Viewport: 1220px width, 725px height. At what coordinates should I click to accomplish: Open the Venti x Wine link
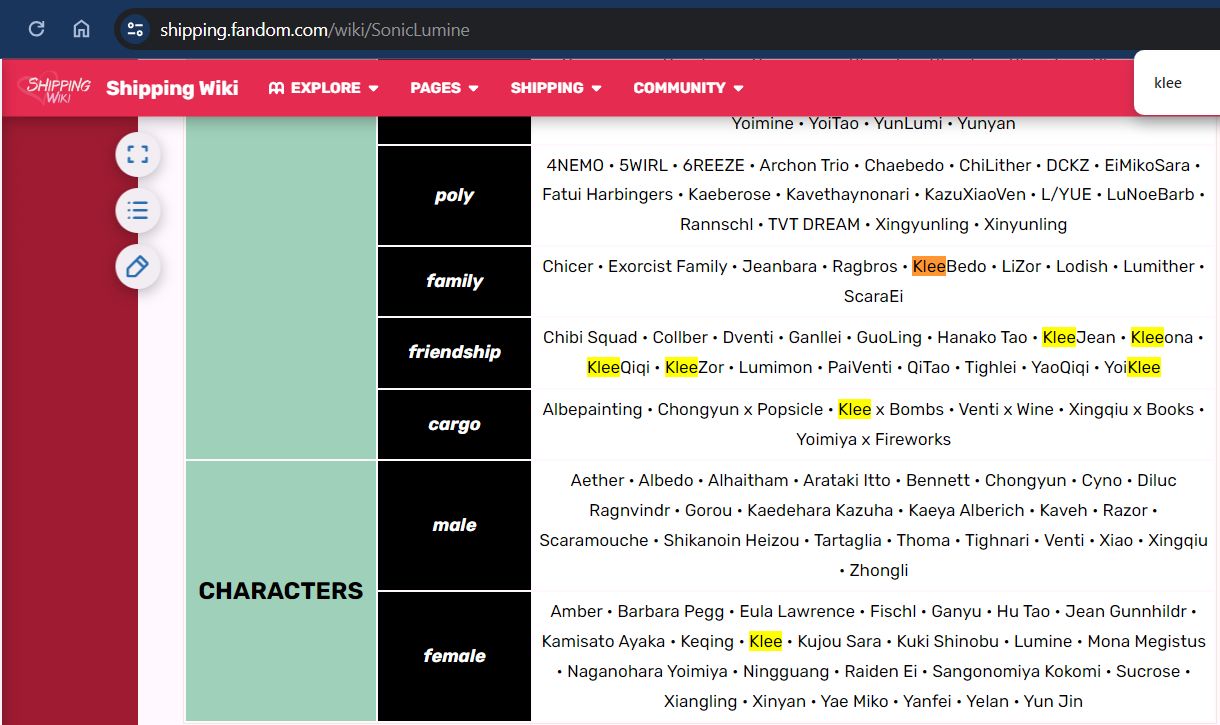tap(1006, 409)
